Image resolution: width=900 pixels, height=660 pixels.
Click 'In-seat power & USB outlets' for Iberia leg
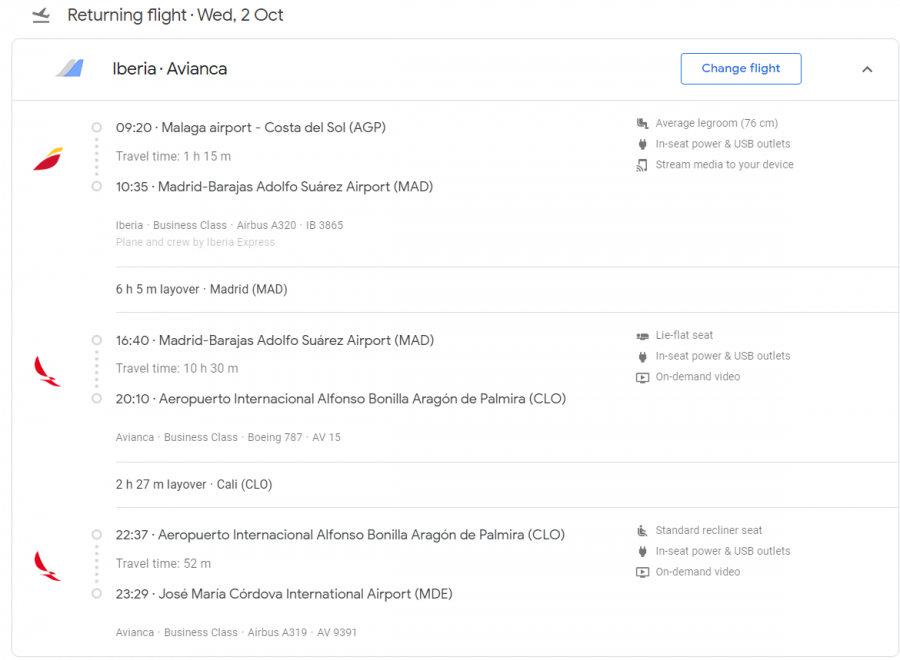(x=723, y=144)
